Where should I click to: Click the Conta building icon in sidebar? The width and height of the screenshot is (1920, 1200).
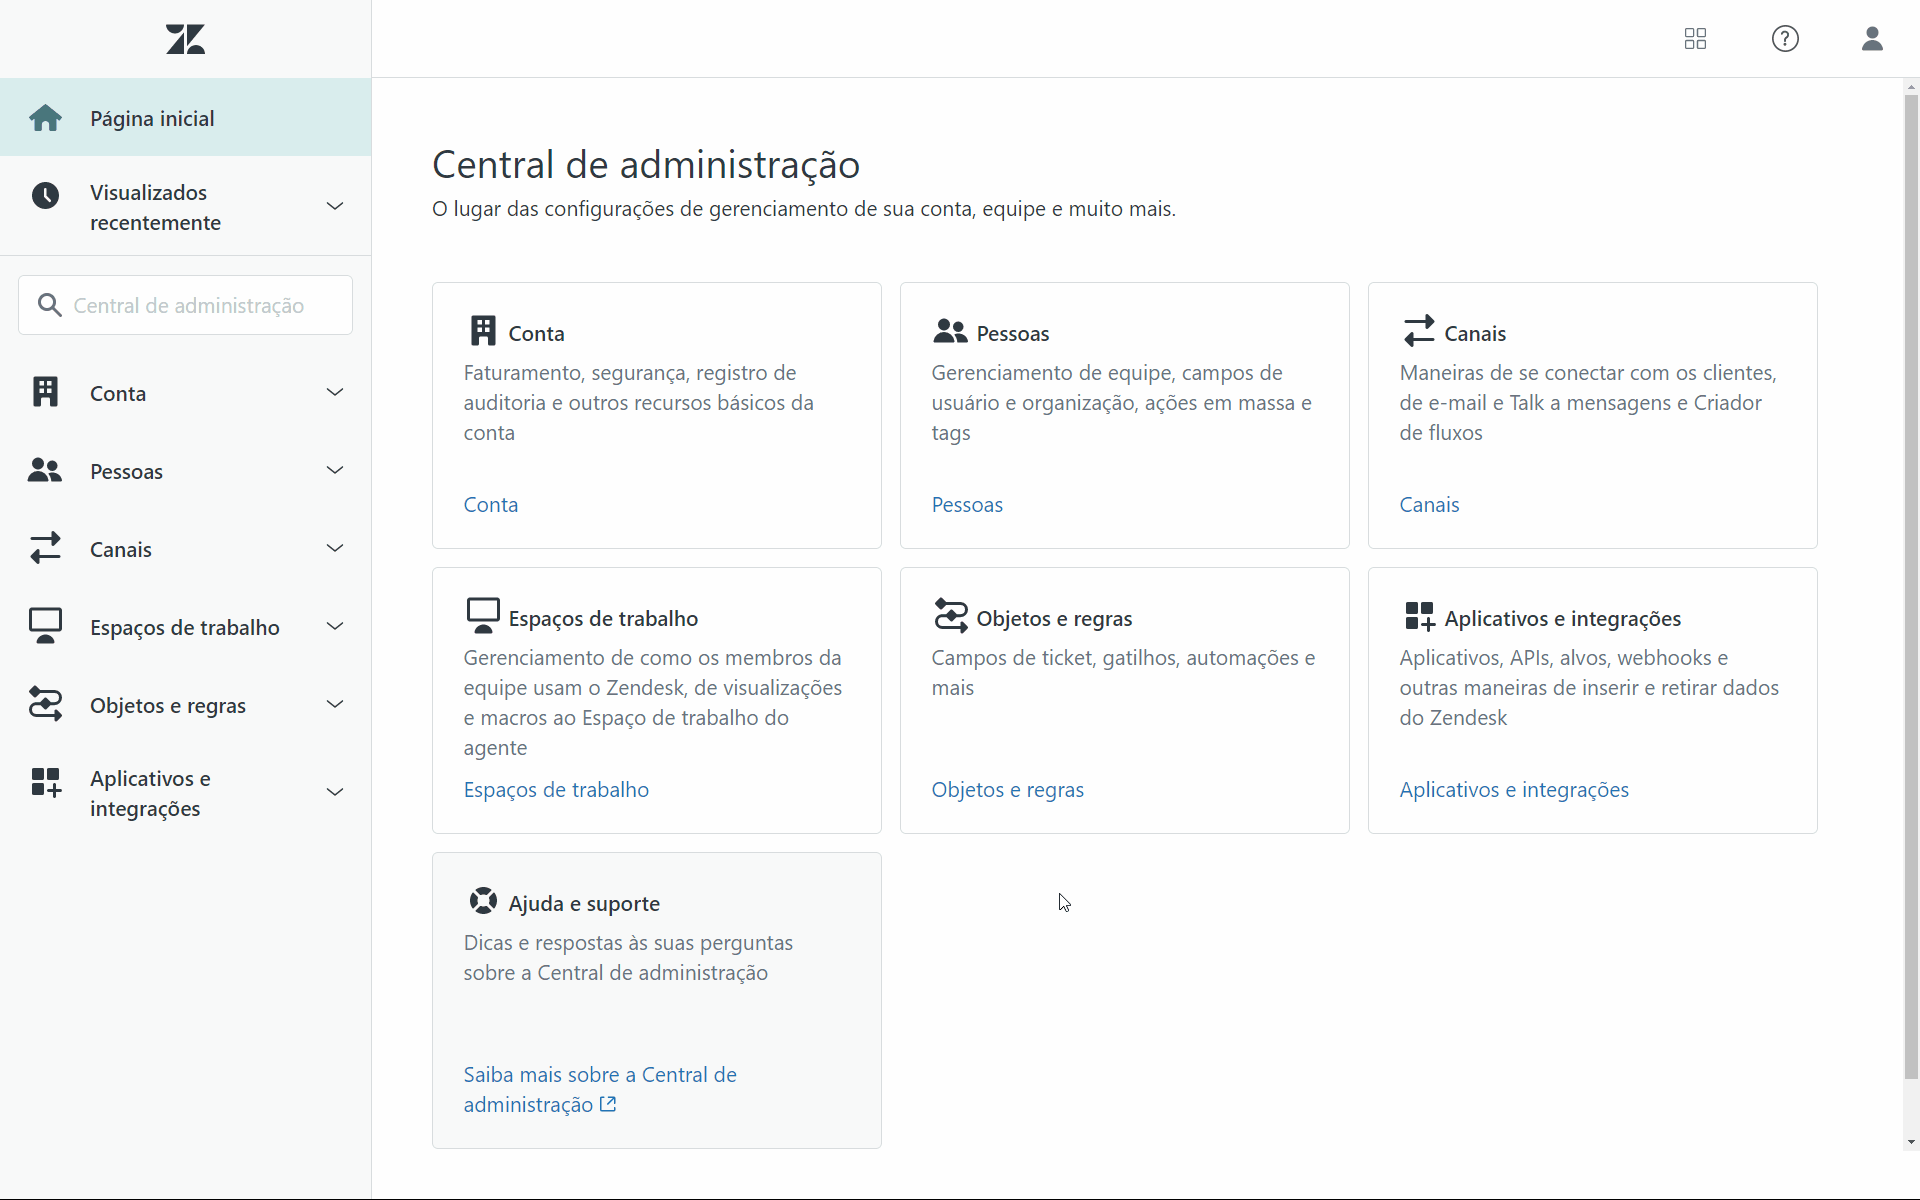coord(45,392)
